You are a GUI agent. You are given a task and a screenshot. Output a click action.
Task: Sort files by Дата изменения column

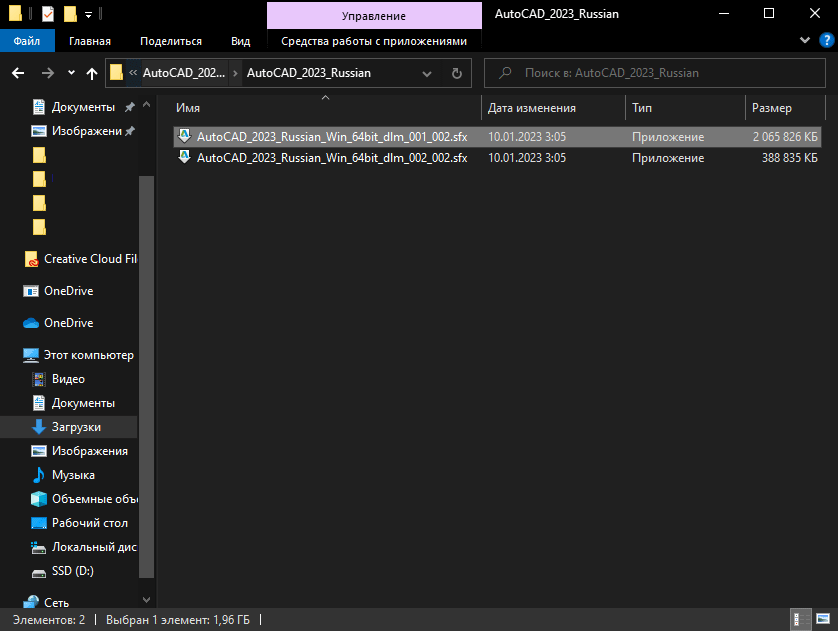pos(554,108)
